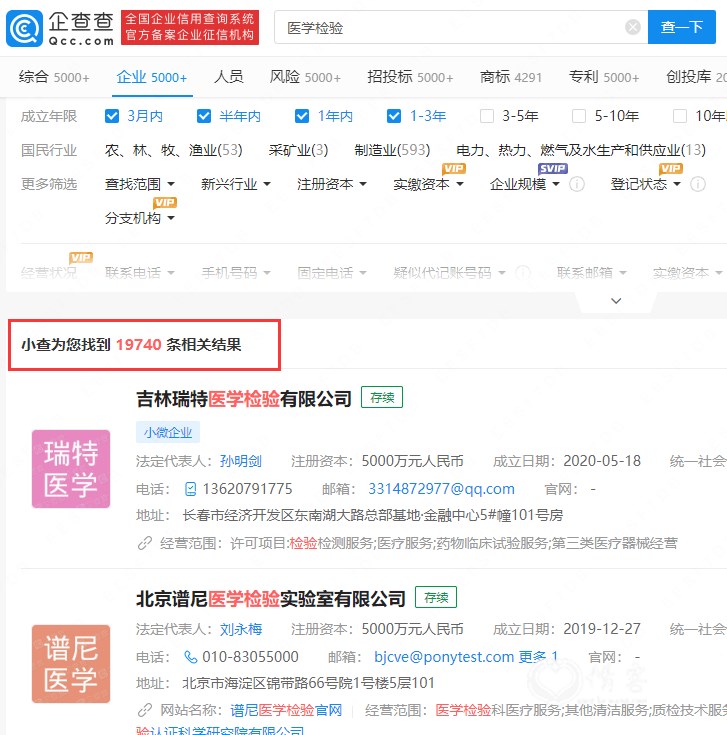
Task: Check the 3-5年 checkbox
Action: (487, 116)
